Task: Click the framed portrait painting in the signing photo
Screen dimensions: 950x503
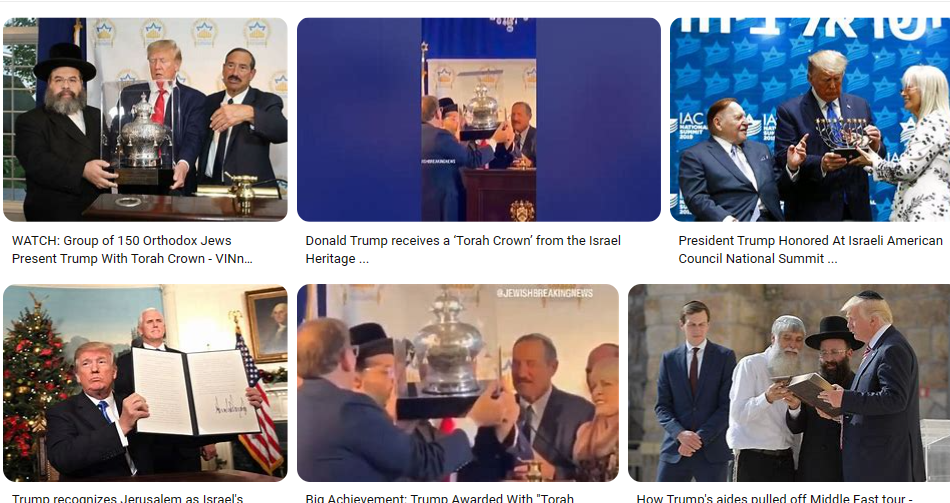Action: (x=266, y=325)
